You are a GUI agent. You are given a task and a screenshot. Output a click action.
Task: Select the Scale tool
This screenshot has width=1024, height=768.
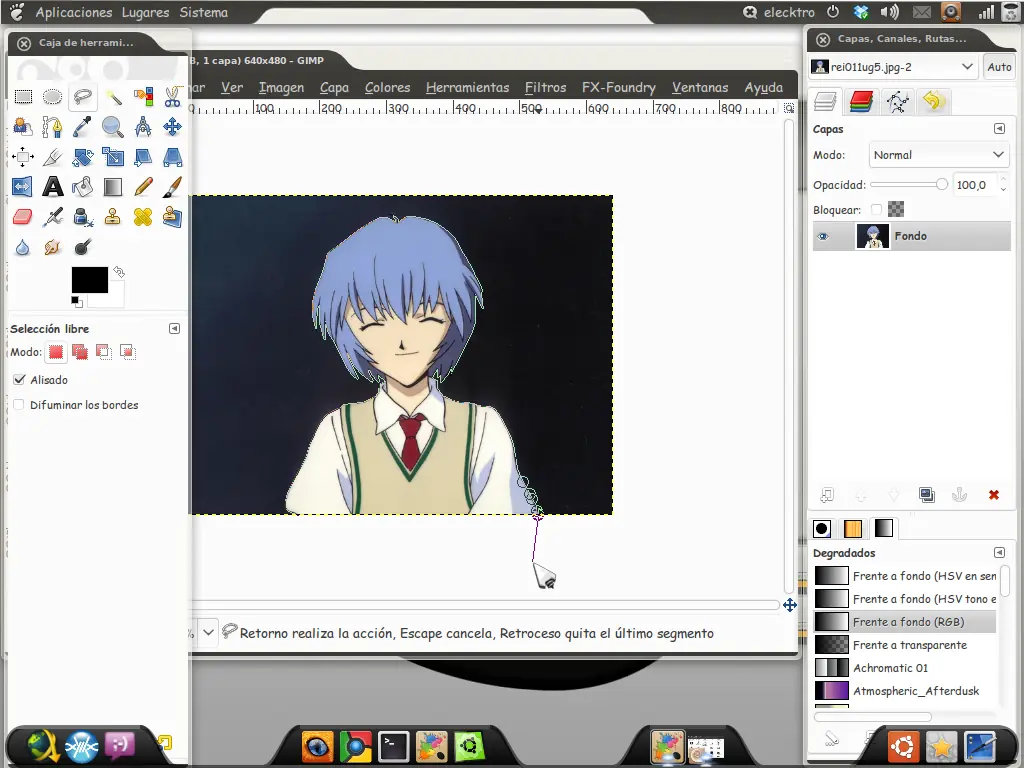113,157
